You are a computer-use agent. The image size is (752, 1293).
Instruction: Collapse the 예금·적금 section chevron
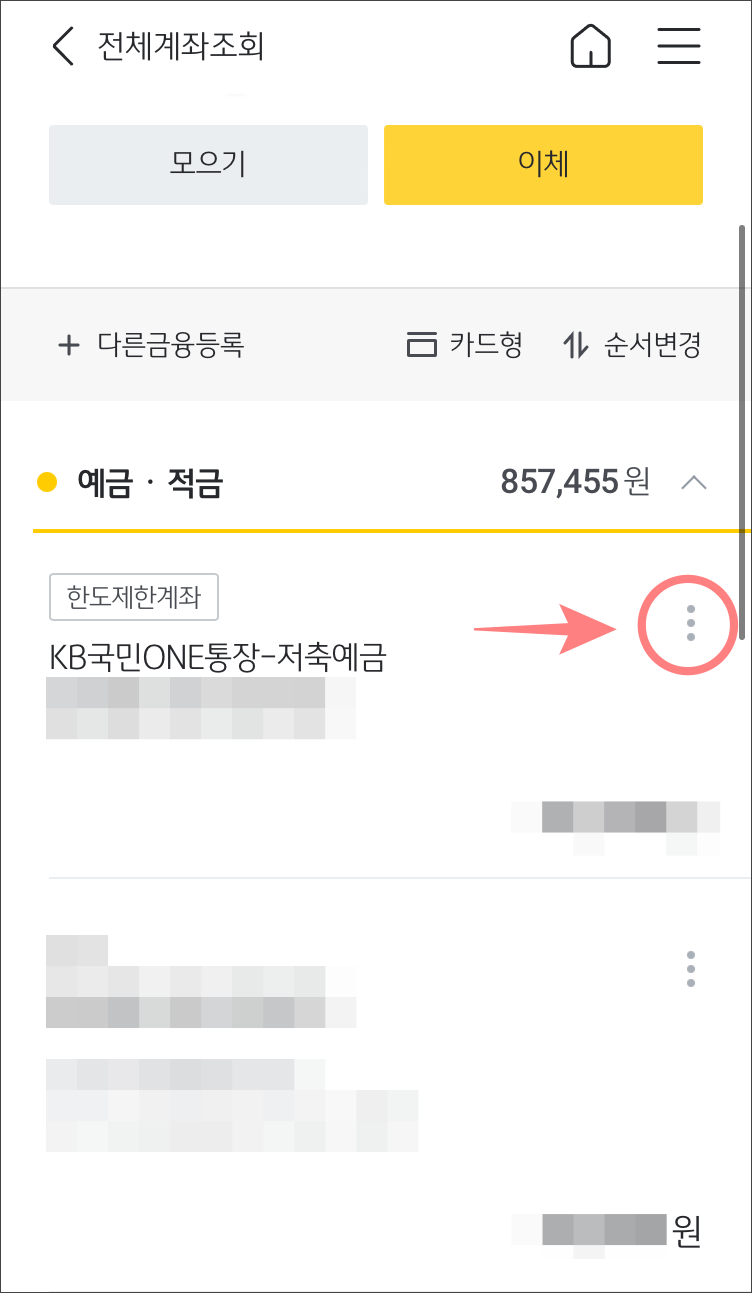coord(693,483)
